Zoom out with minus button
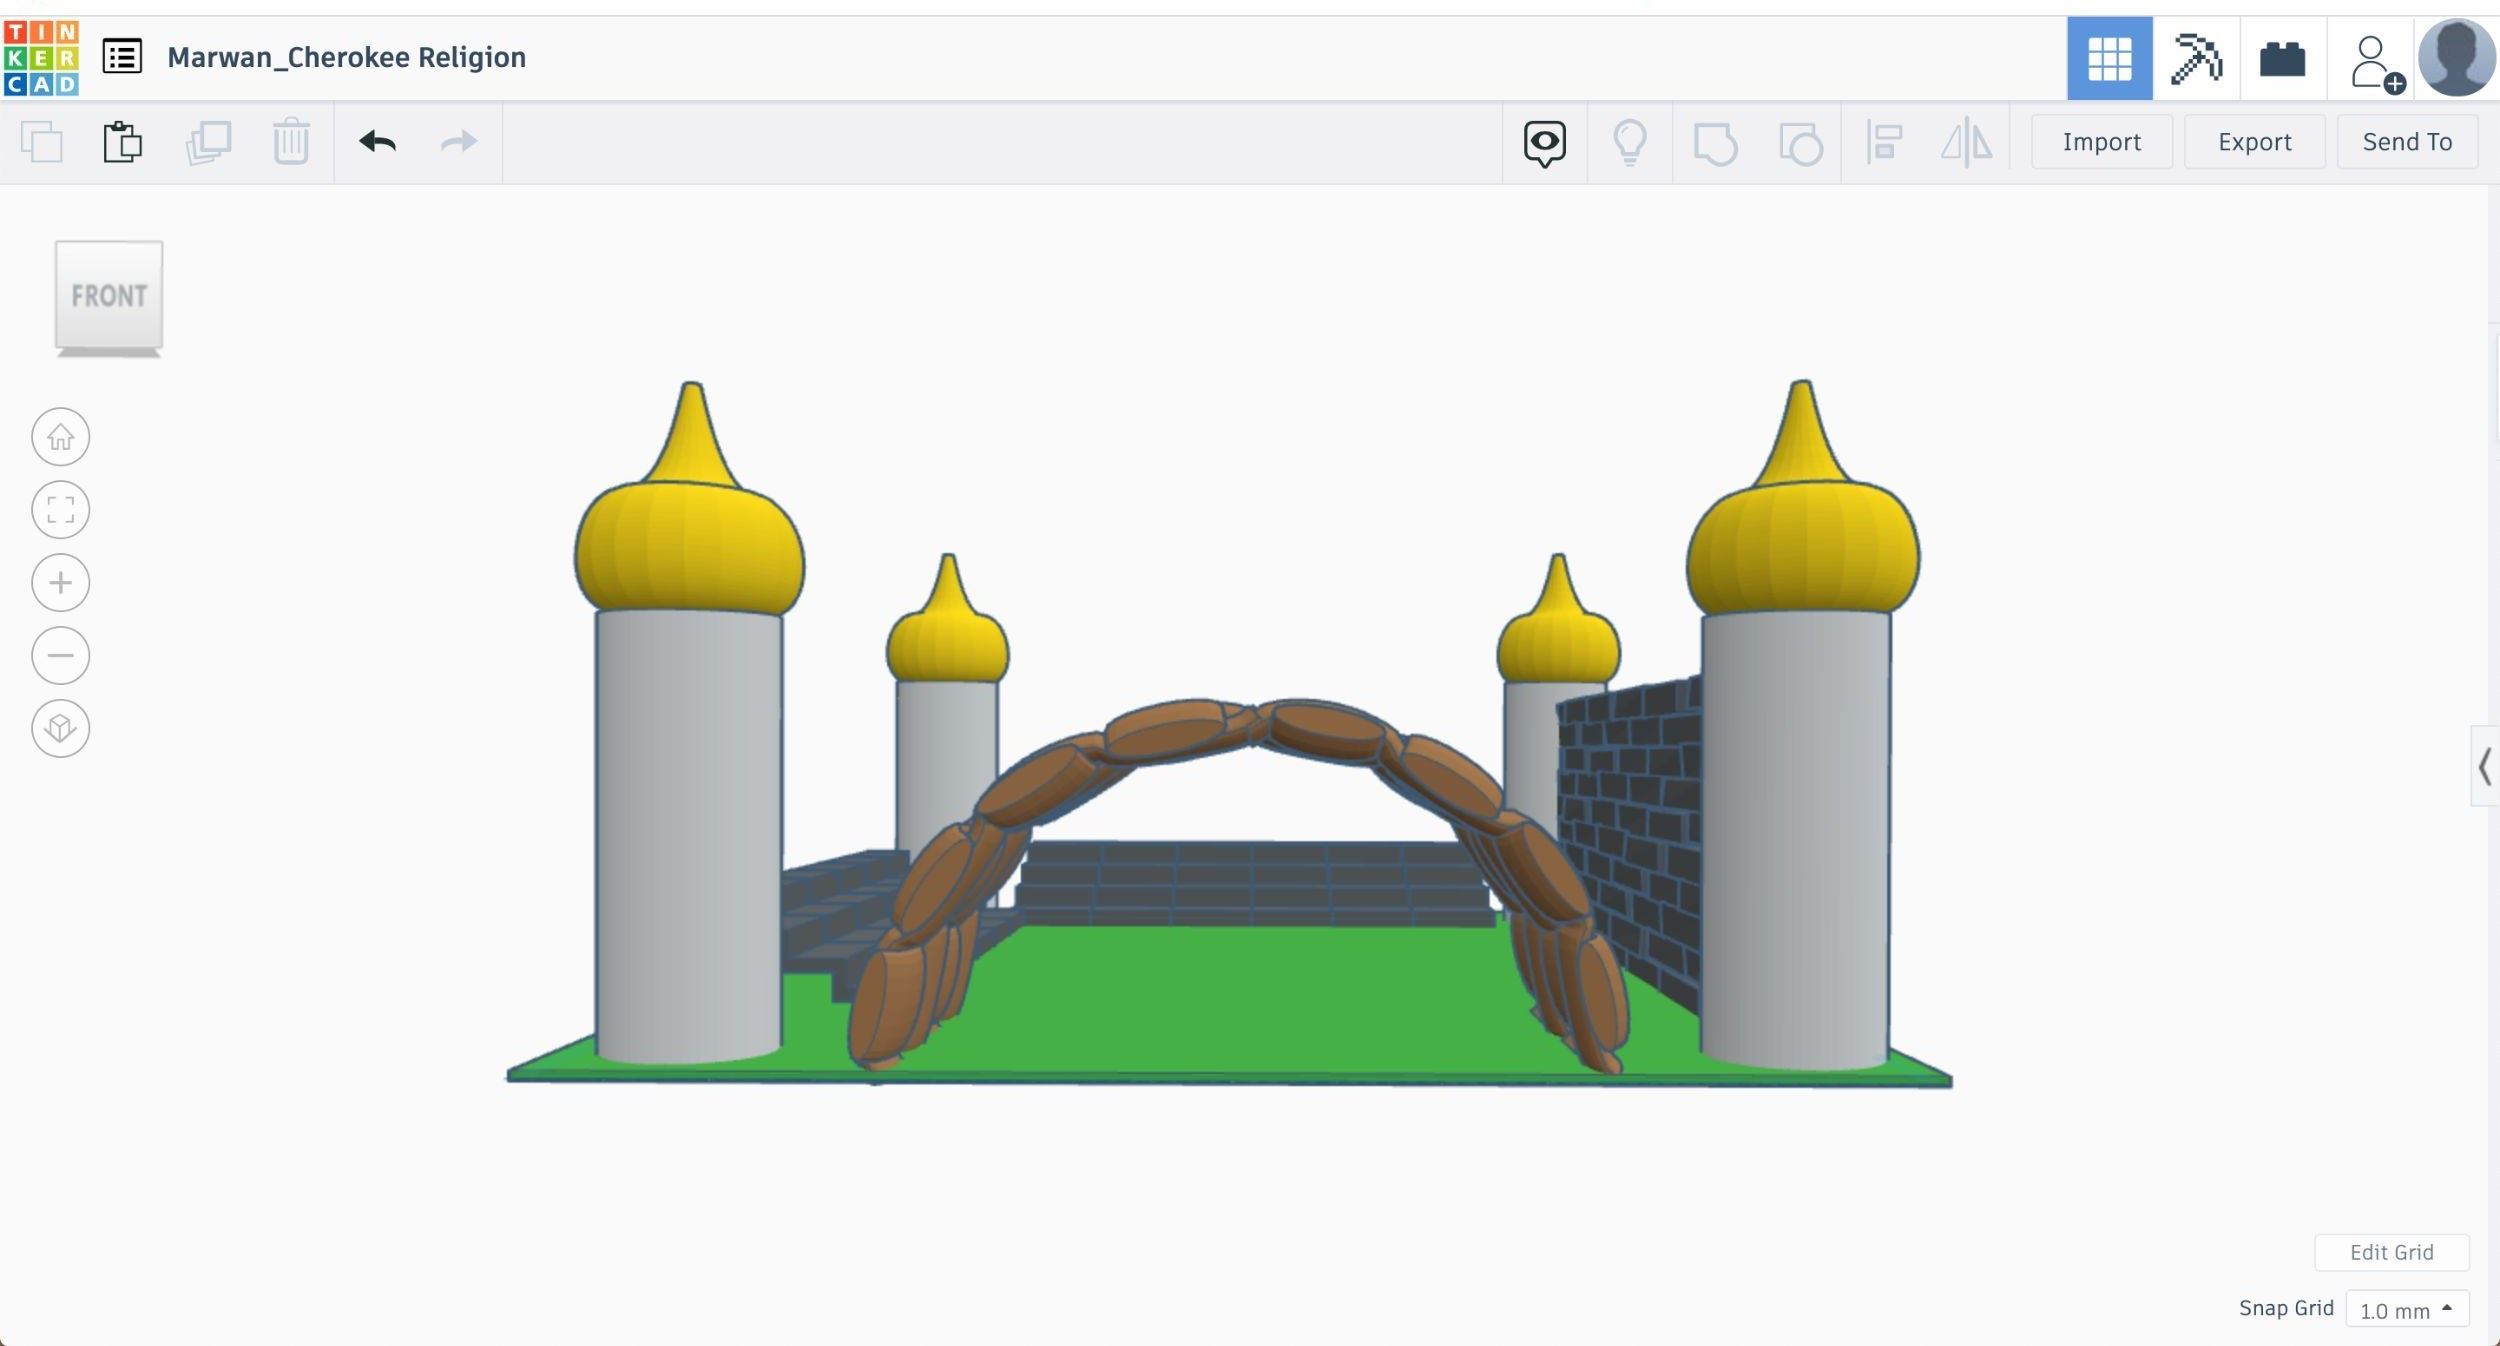Image resolution: width=2500 pixels, height=1346 pixels. tap(61, 656)
